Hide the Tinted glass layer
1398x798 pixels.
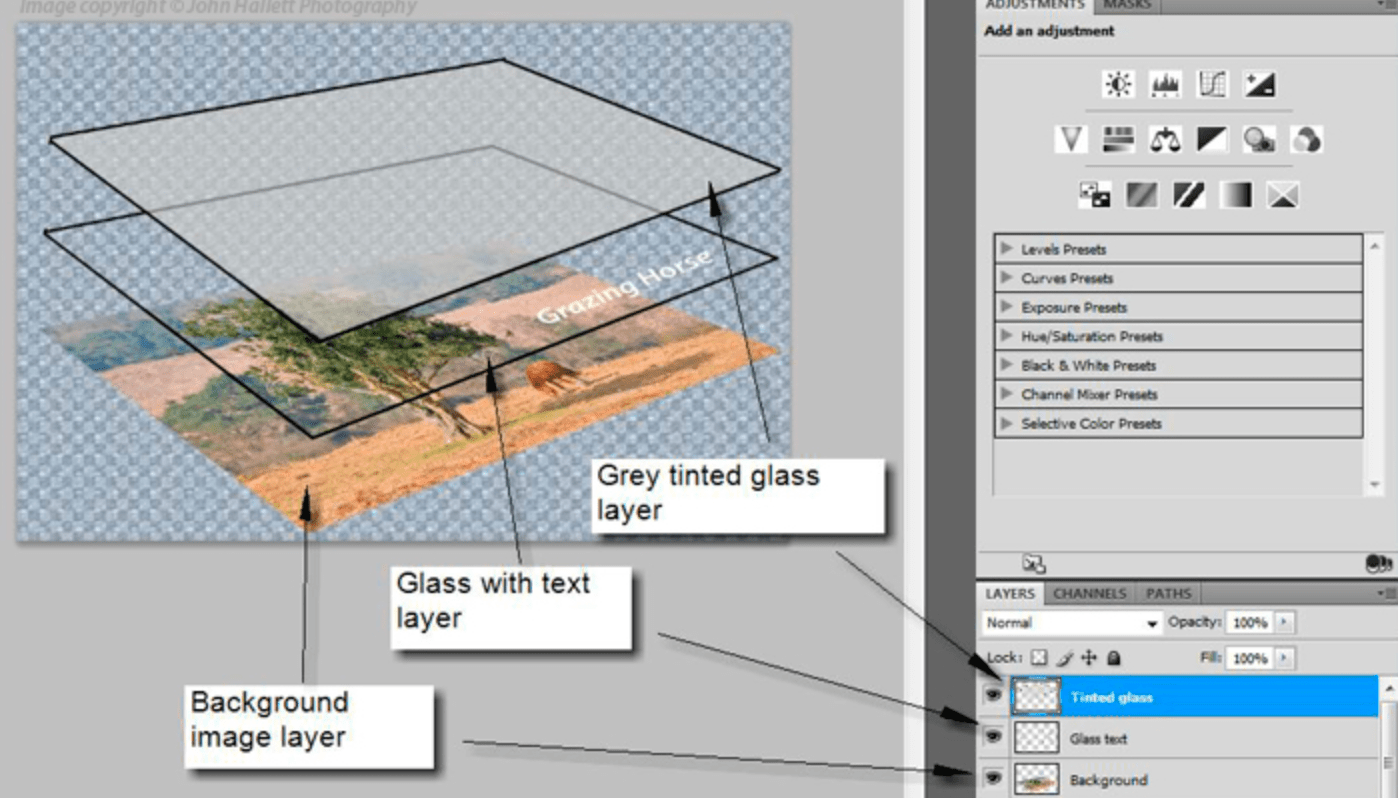point(993,695)
